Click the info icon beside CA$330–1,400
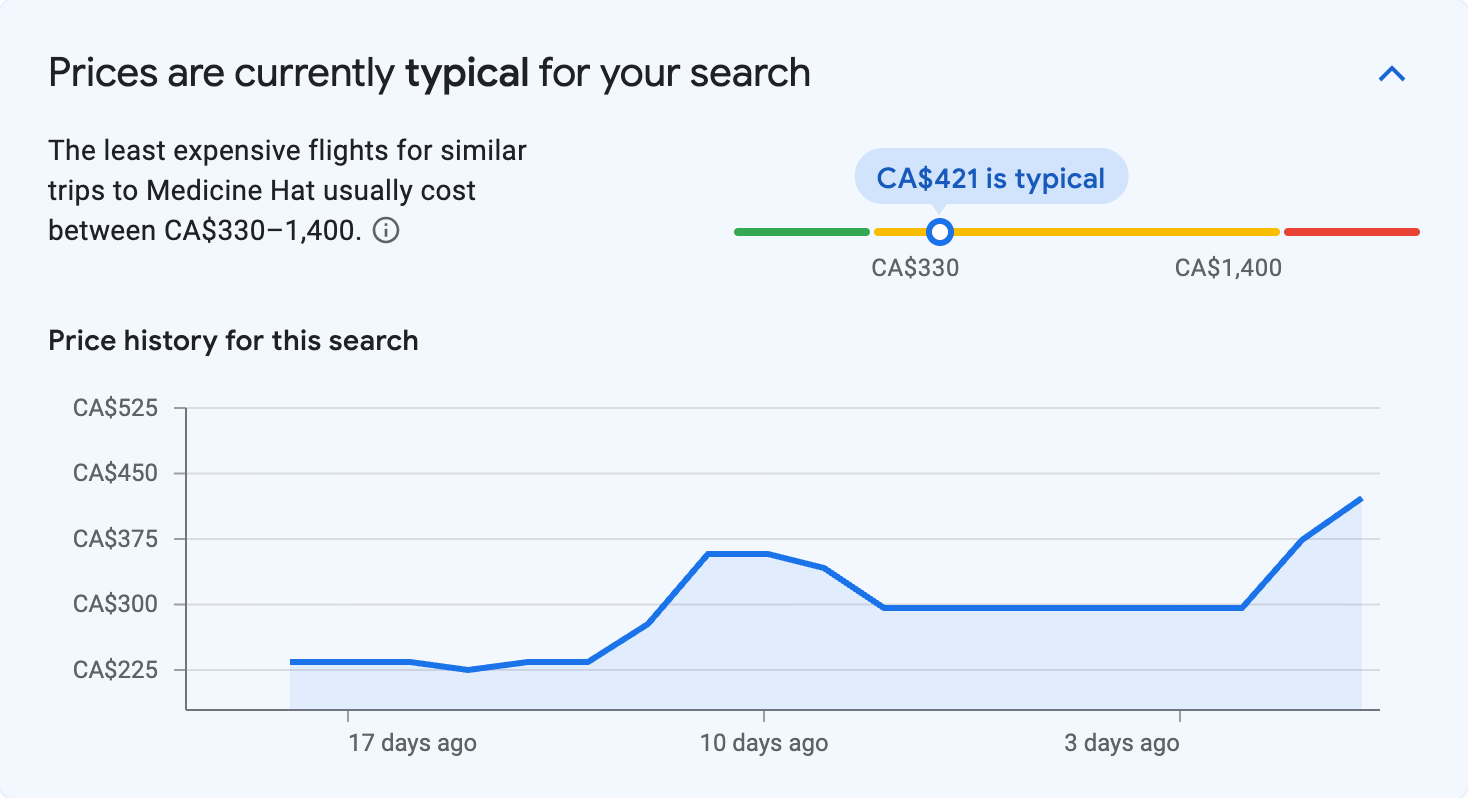The height and width of the screenshot is (798, 1468). coord(386,231)
